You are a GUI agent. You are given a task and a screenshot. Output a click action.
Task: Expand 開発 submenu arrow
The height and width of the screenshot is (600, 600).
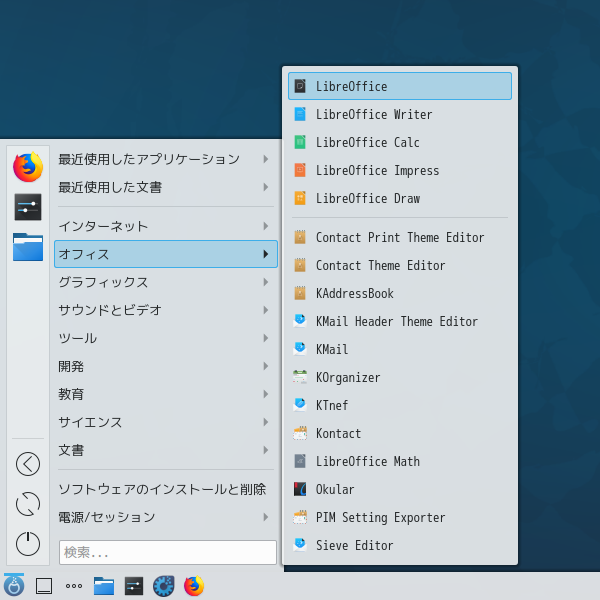266,366
